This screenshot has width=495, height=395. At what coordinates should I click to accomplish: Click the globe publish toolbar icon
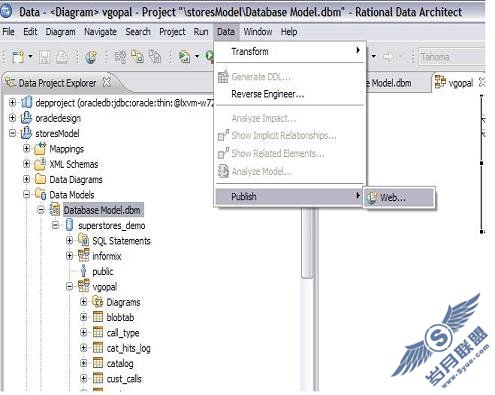[x=91, y=57]
